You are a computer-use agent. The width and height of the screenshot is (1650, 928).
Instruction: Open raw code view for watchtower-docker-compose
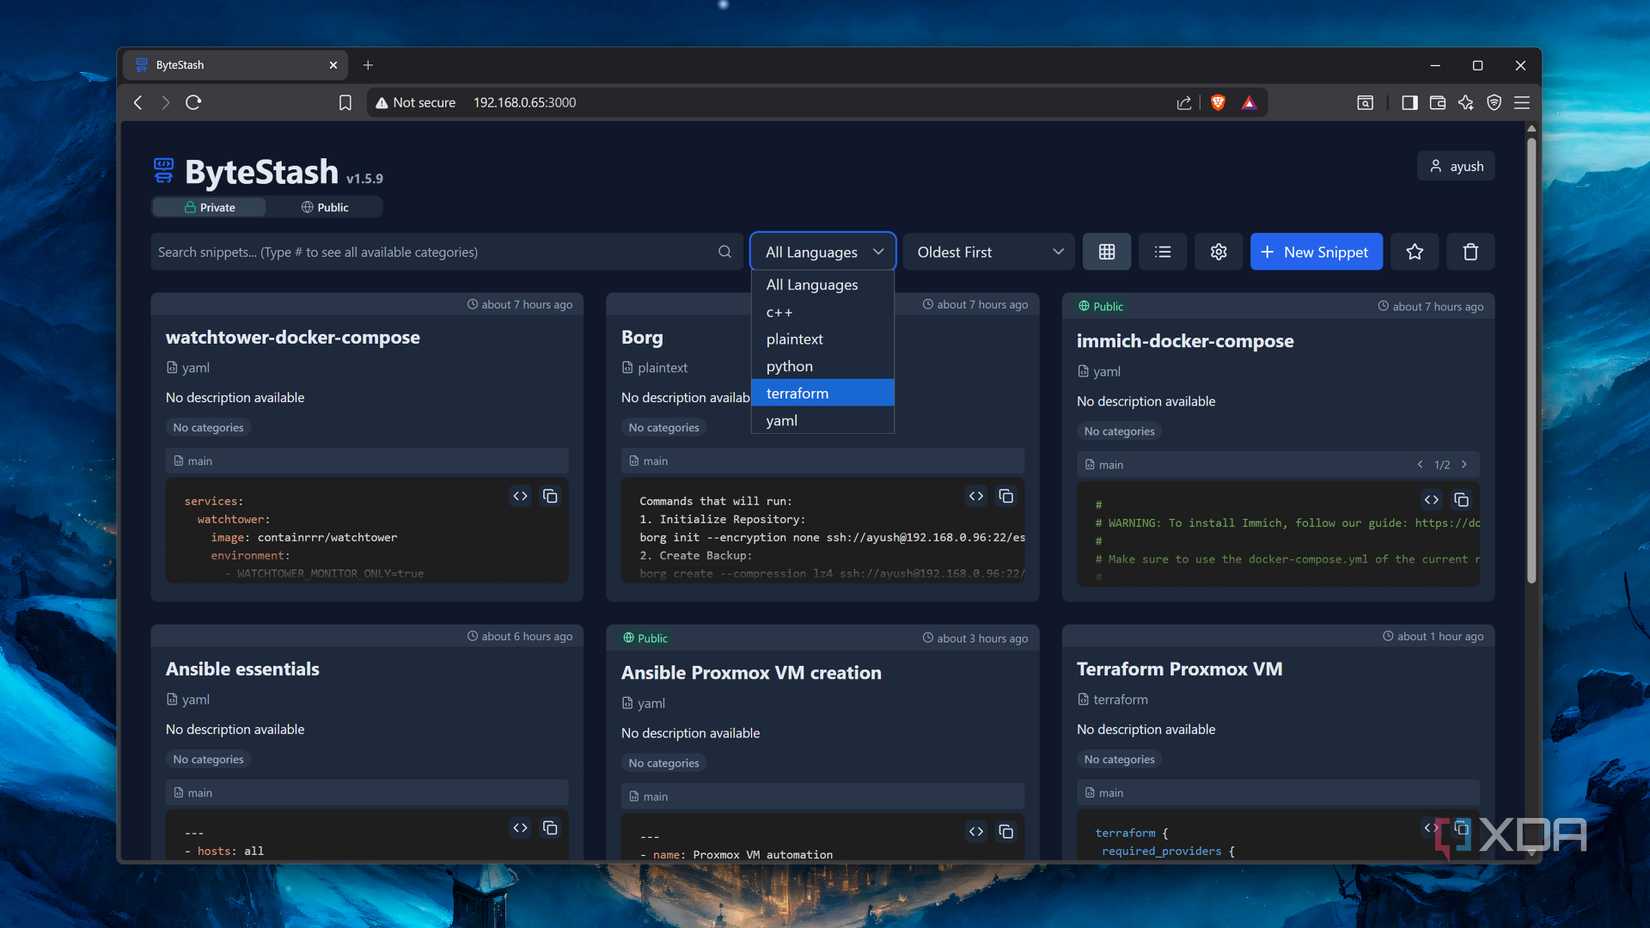pos(520,496)
